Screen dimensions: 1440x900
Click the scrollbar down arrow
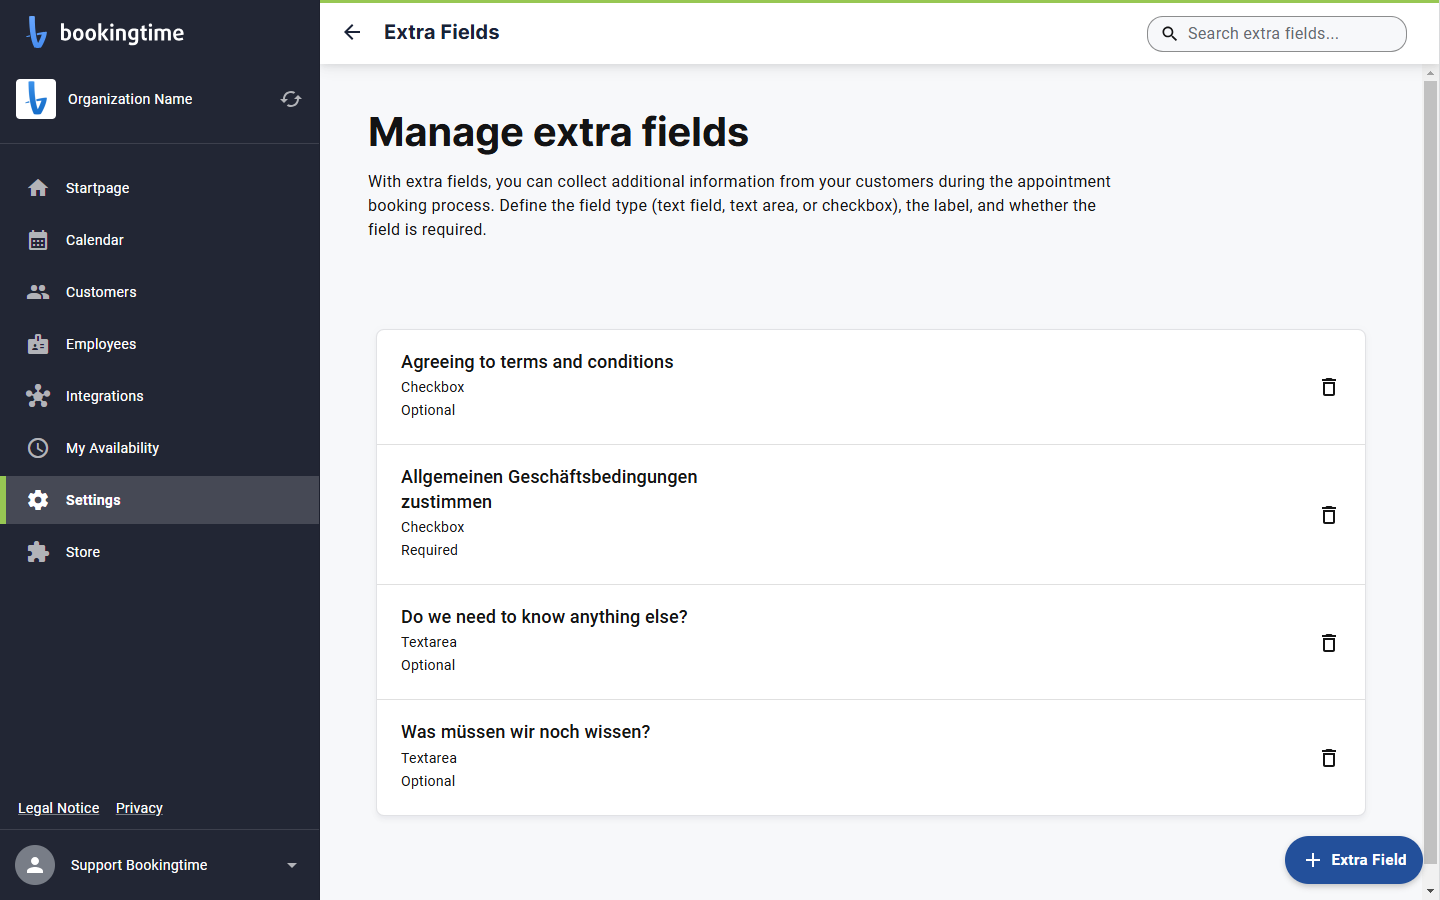(x=1430, y=890)
